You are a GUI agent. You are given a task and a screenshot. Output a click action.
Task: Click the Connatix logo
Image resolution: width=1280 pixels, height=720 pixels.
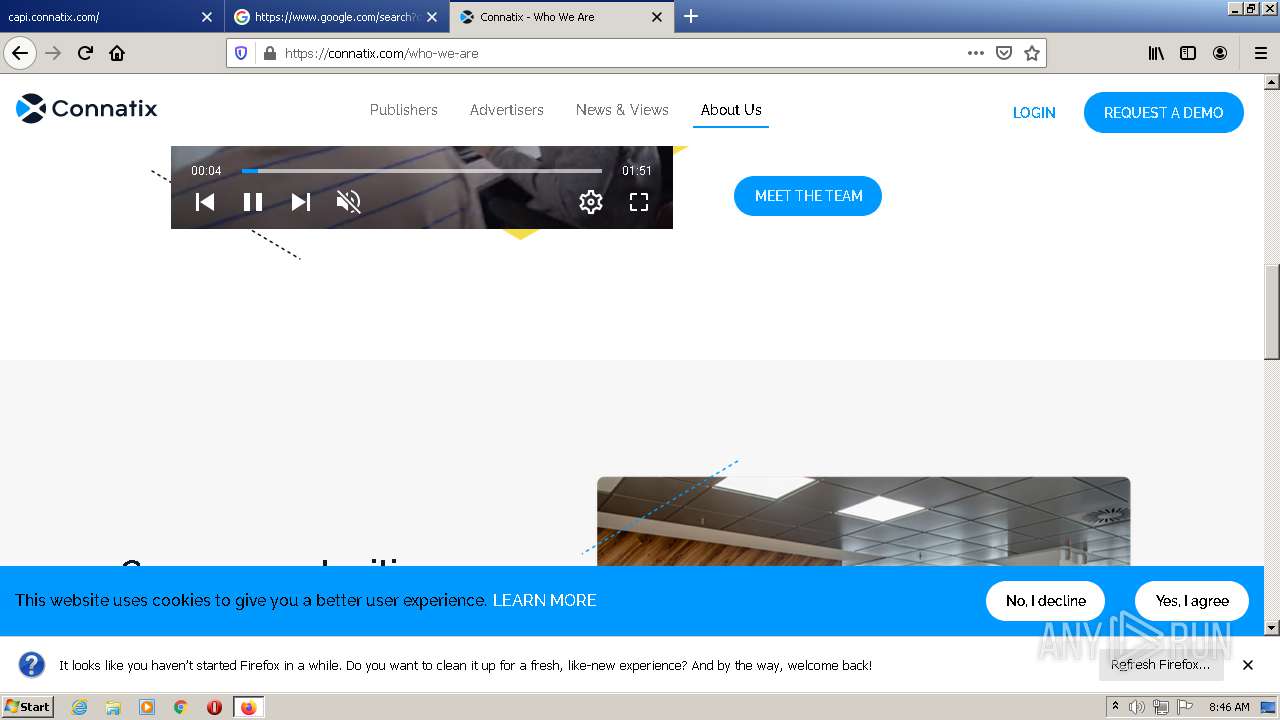[x=87, y=108]
